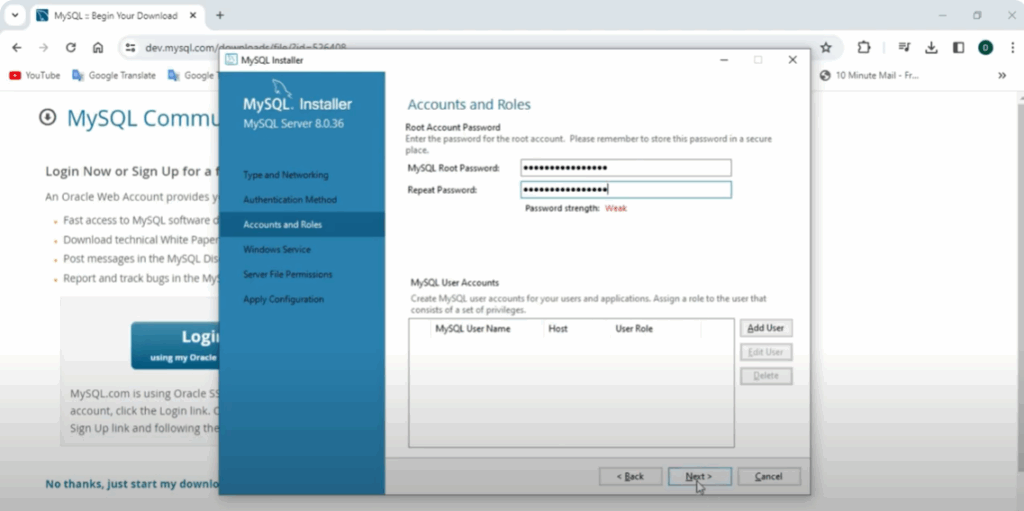The width and height of the screenshot is (1024, 511).
Task: Click the Login button on MySQL page
Action: [175, 345]
